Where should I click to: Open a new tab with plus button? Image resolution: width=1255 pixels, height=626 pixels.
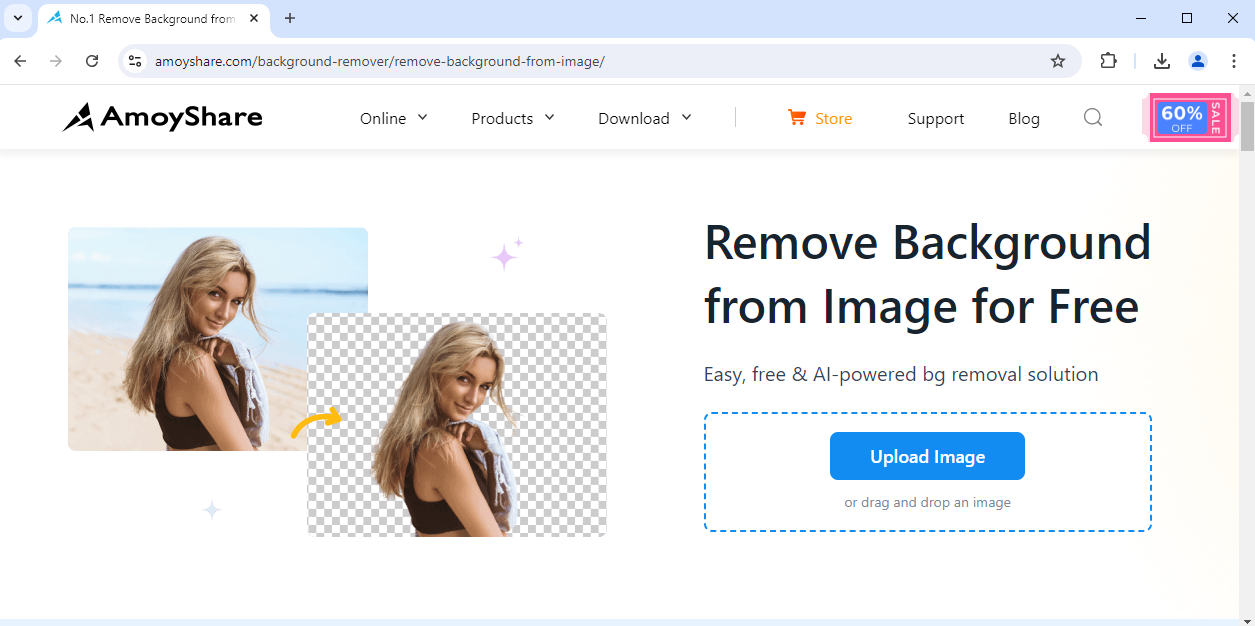290,18
